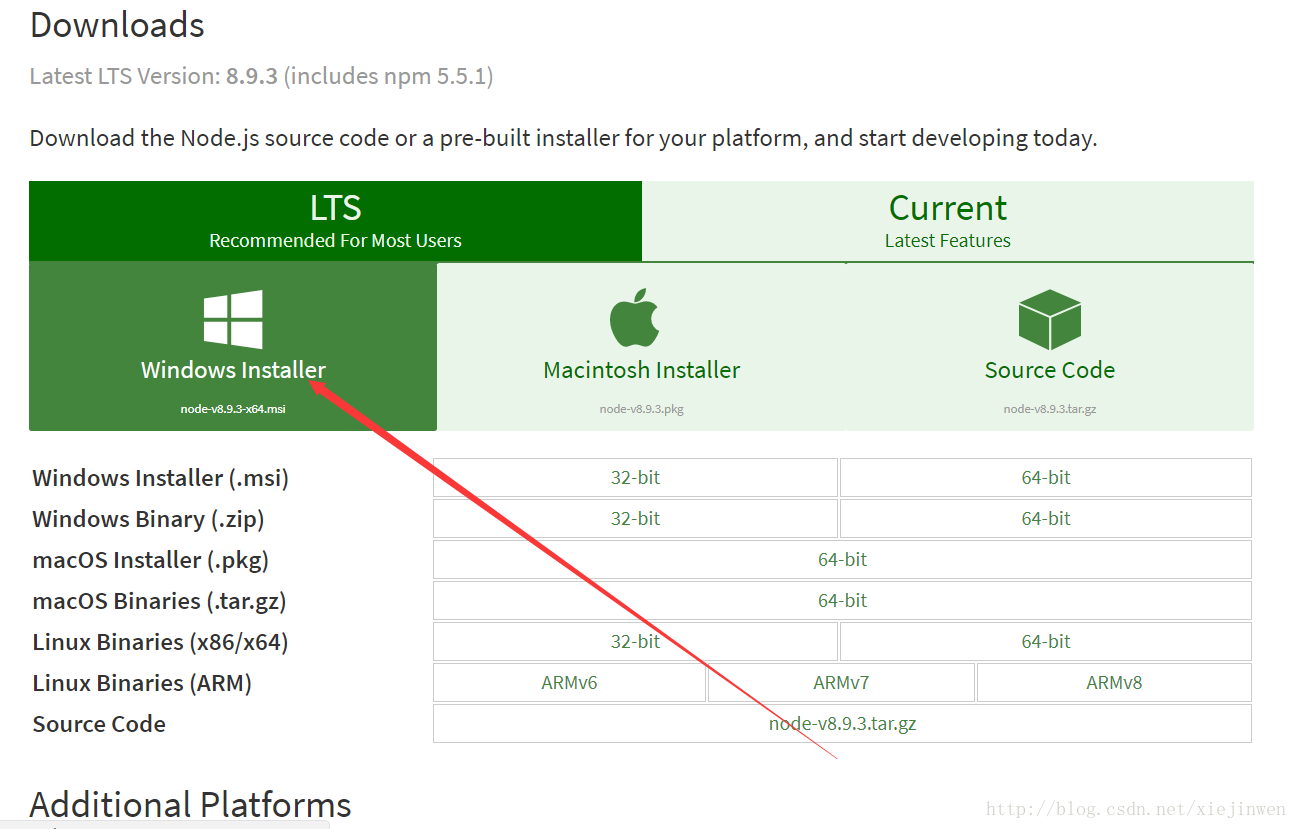Download node-v8.9.3.pkg Macintosh Installer
1297x829 pixels.
(x=641, y=346)
